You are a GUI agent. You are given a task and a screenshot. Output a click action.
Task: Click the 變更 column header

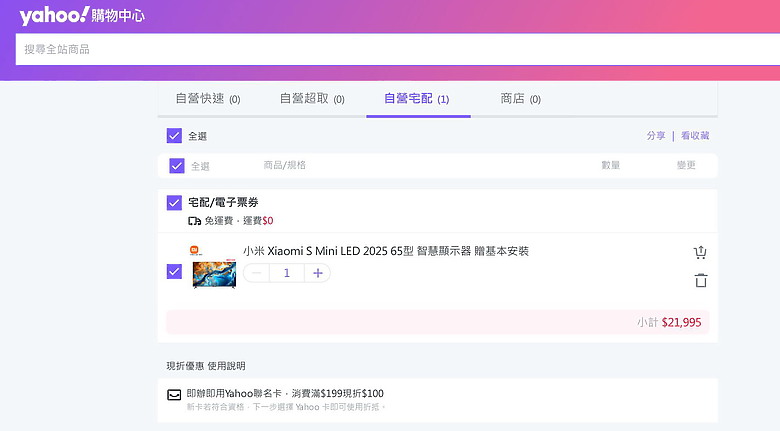click(686, 165)
